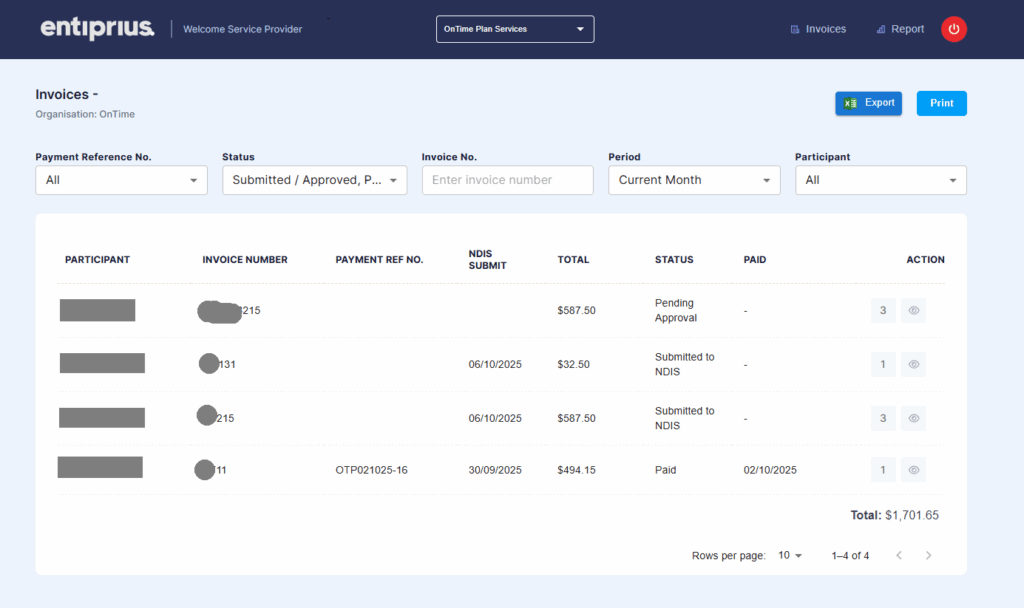View the $494.15 Paid invoice eye icon
The image size is (1024, 608).
913,470
